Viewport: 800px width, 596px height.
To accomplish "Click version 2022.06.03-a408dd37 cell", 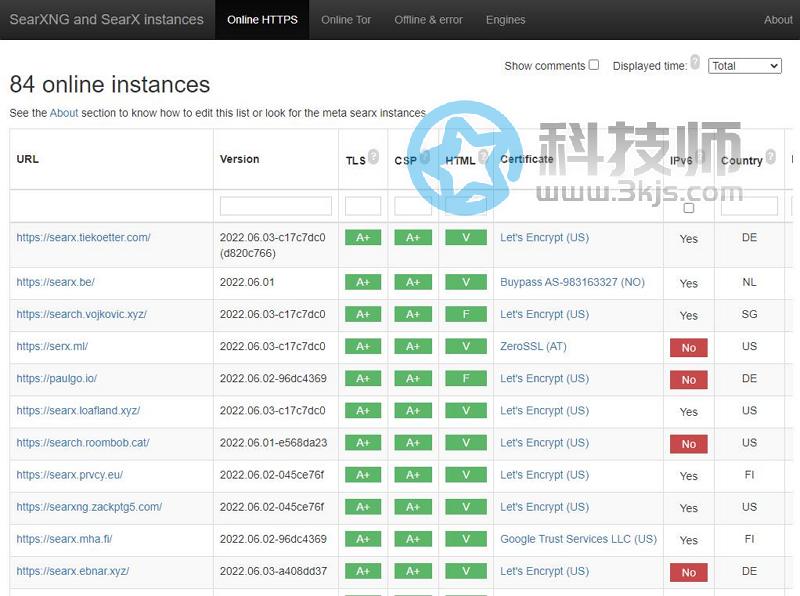I will [273, 572].
